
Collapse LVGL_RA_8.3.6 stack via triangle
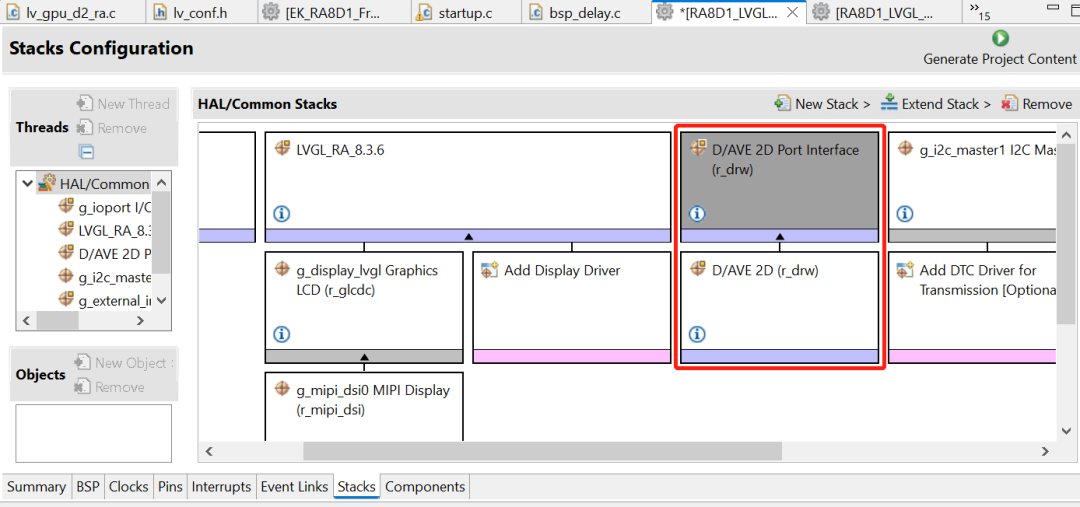pos(468,236)
